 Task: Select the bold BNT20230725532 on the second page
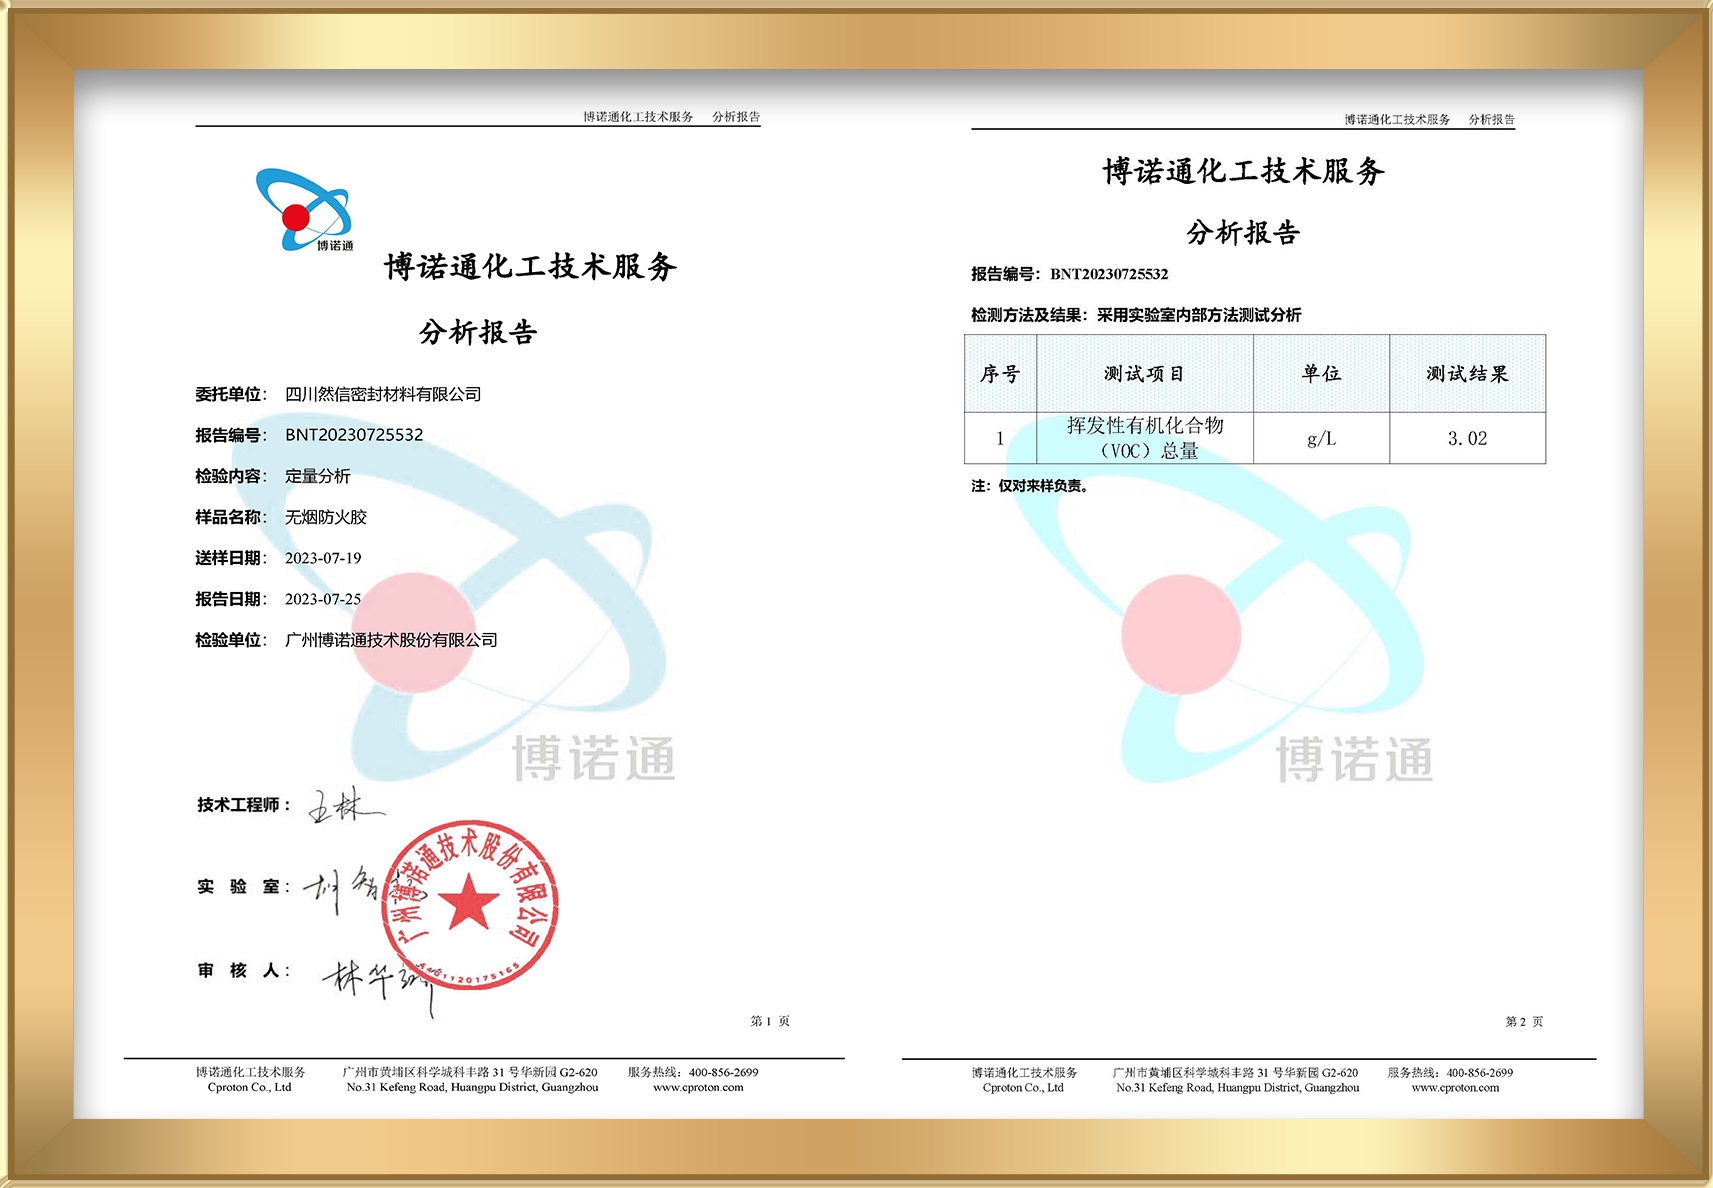click(x=1109, y=274)
